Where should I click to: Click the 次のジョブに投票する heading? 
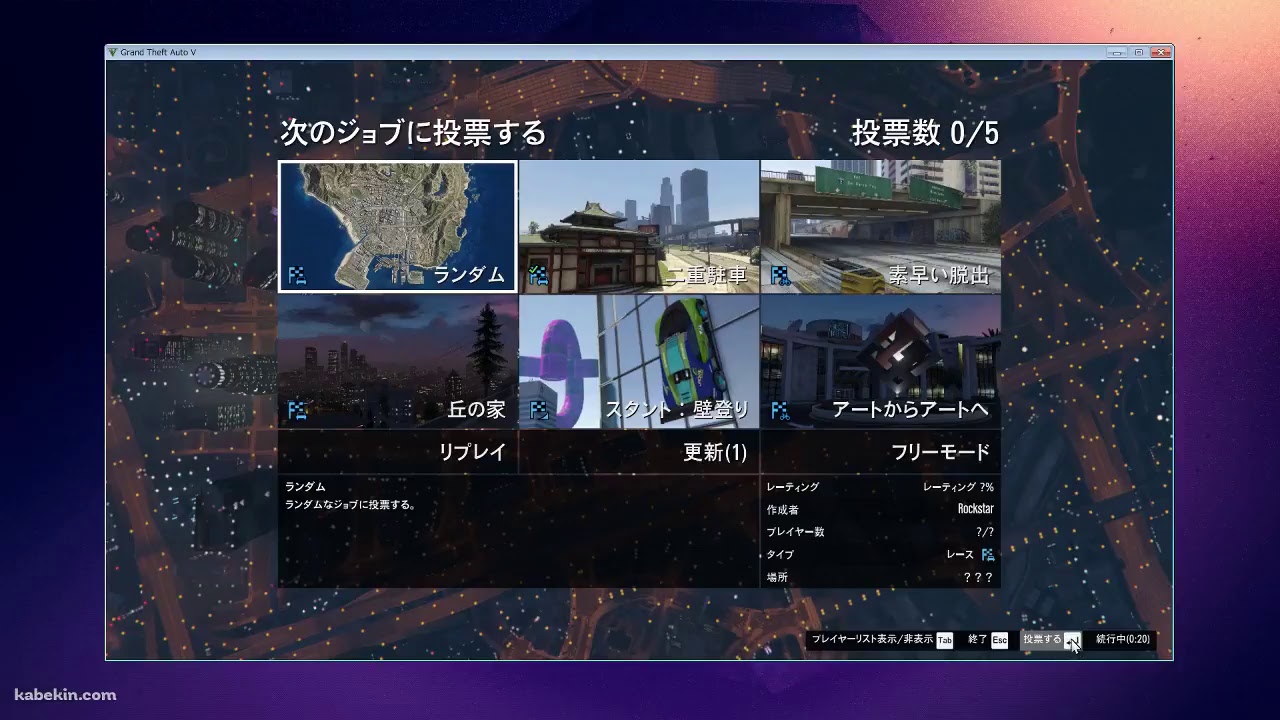(x=413, y=133)
